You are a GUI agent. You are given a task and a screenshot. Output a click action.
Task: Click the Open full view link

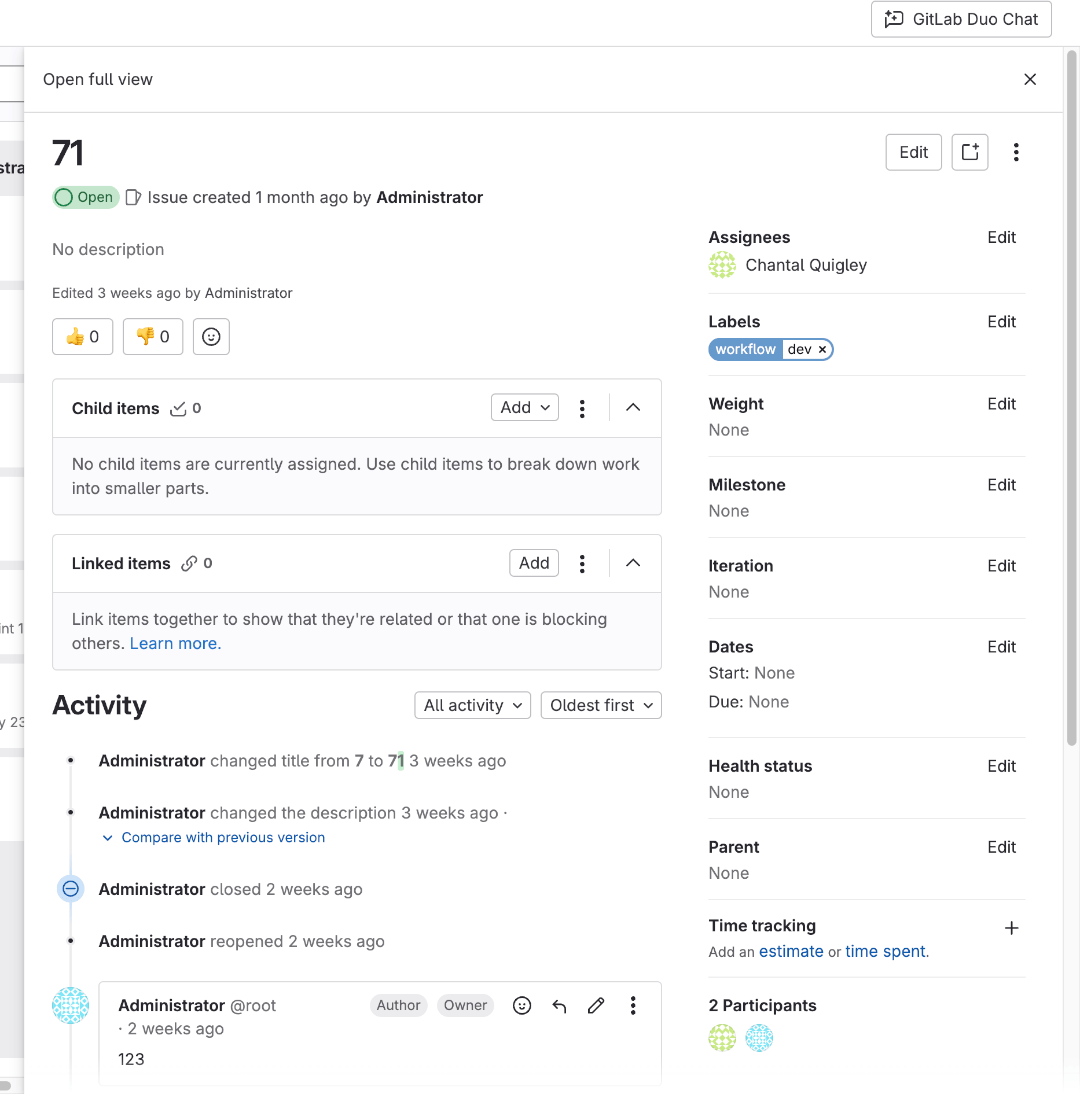(98, 79)
